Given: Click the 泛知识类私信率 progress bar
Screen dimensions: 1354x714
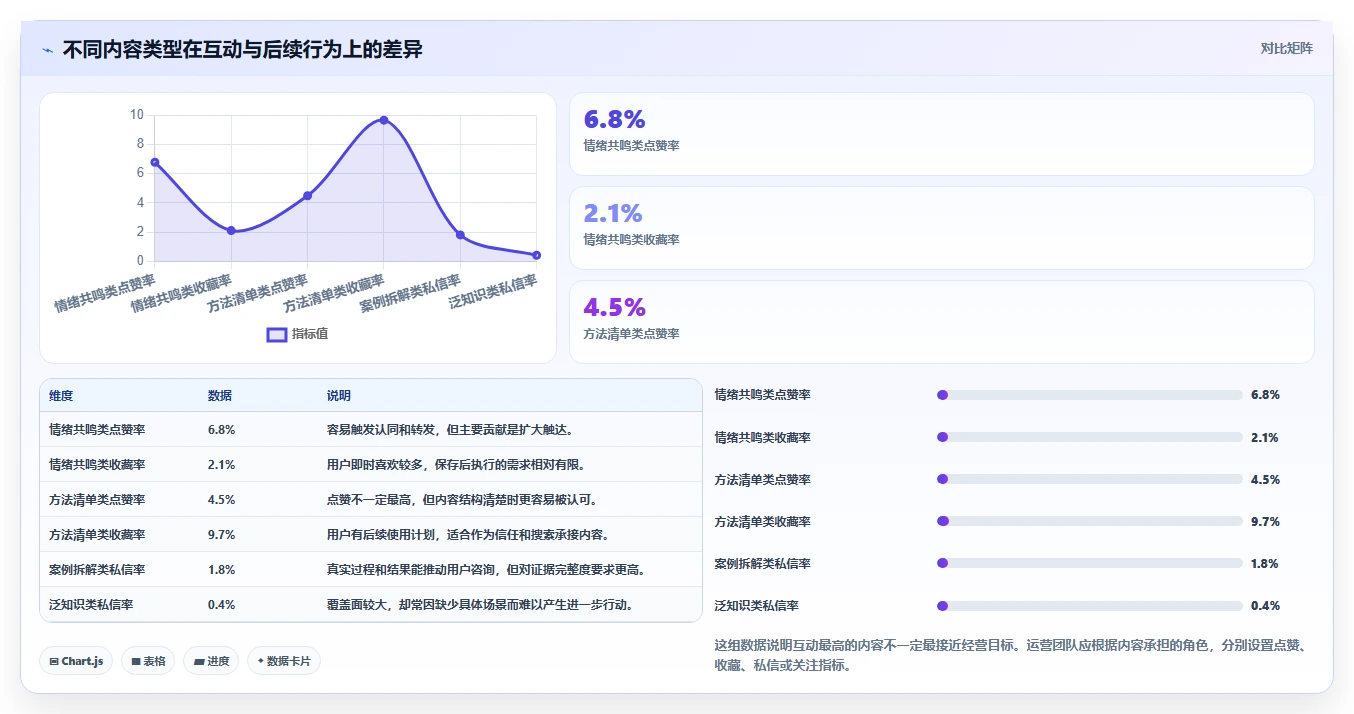Looking at the screenshot, I should [1089, 605].
